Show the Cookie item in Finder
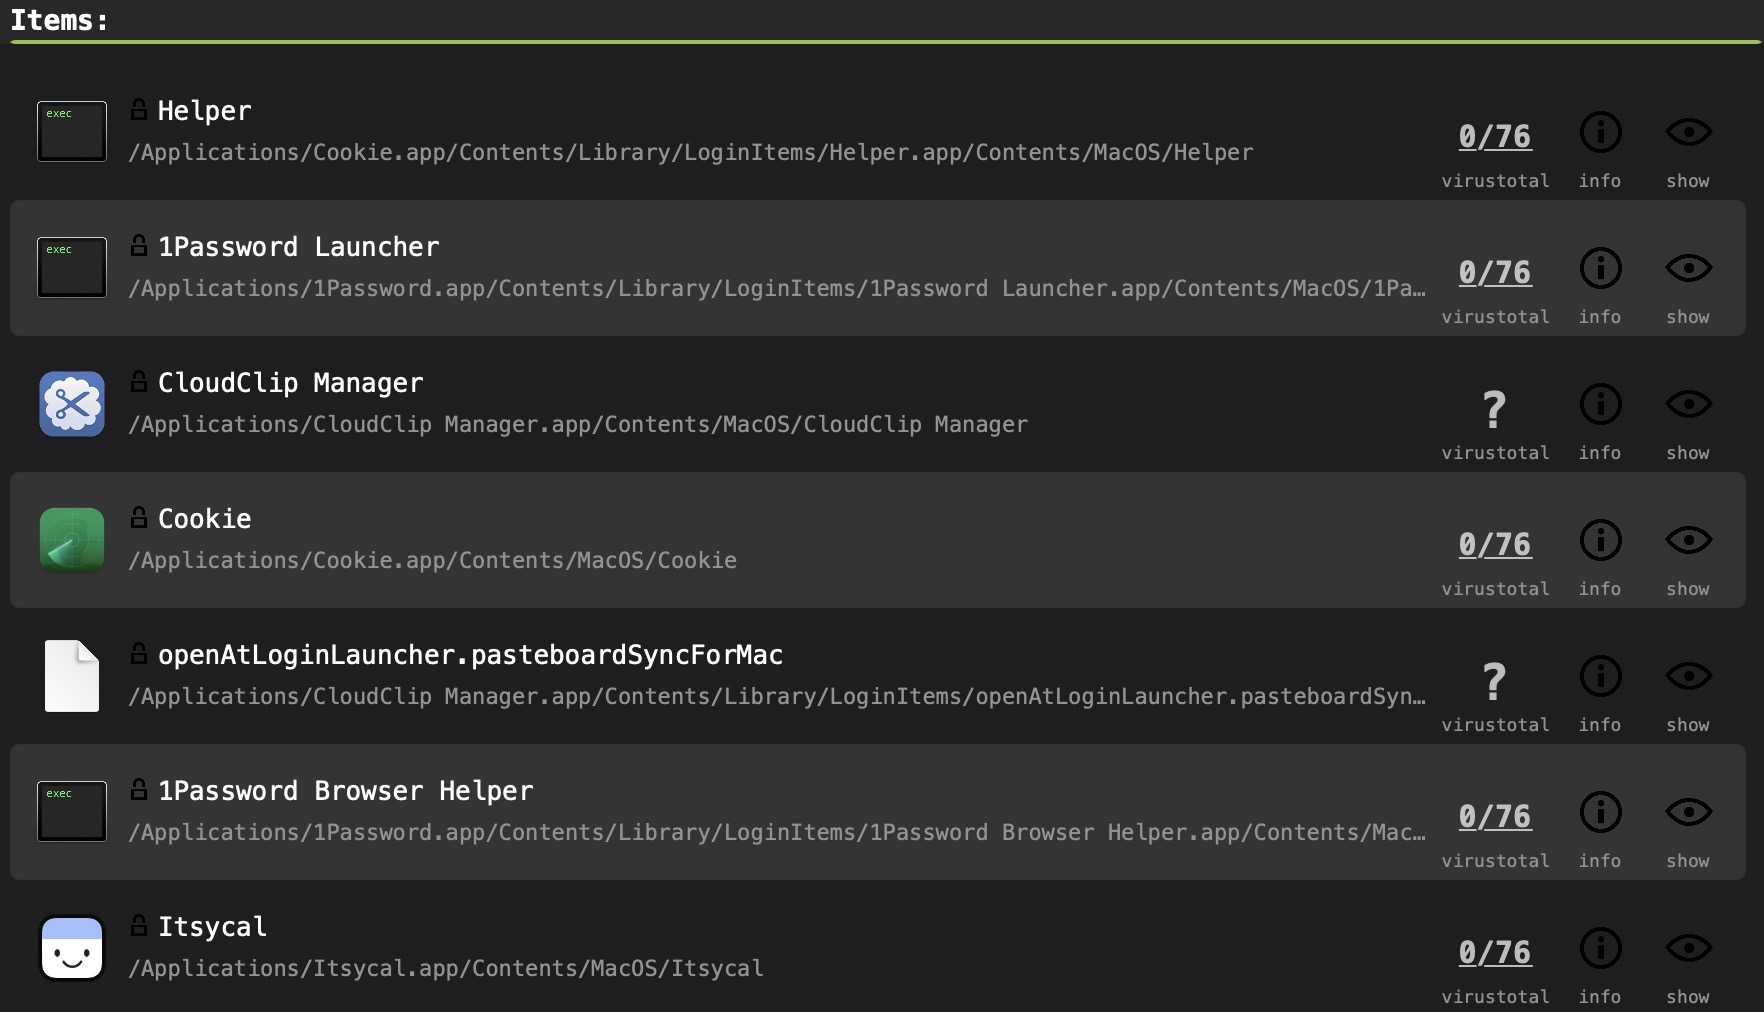Screen dimensions: 1764x1012 click(x=1688, y=540)
